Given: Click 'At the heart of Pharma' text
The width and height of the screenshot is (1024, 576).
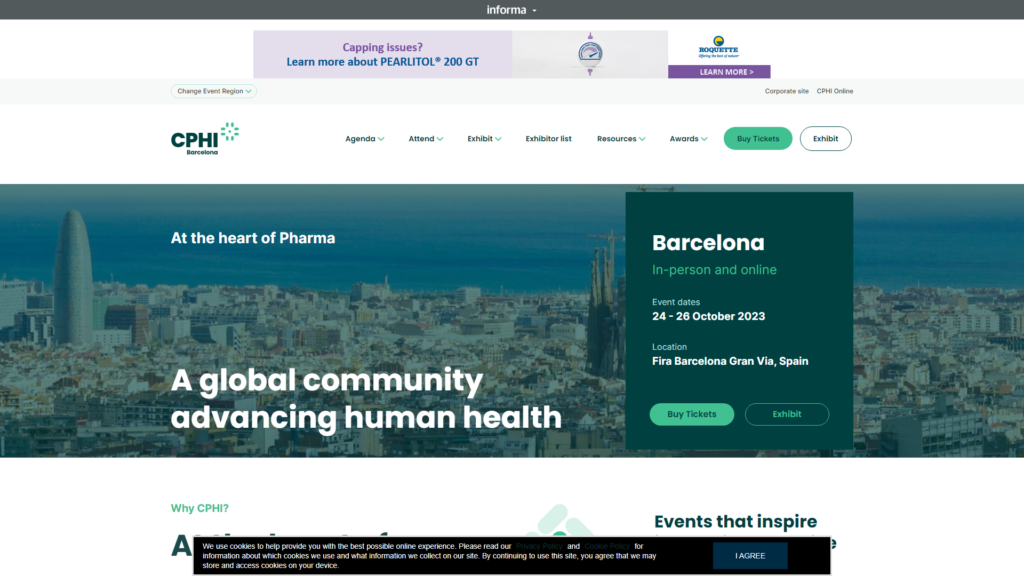Looking at the screenshot, I should 253,238.
